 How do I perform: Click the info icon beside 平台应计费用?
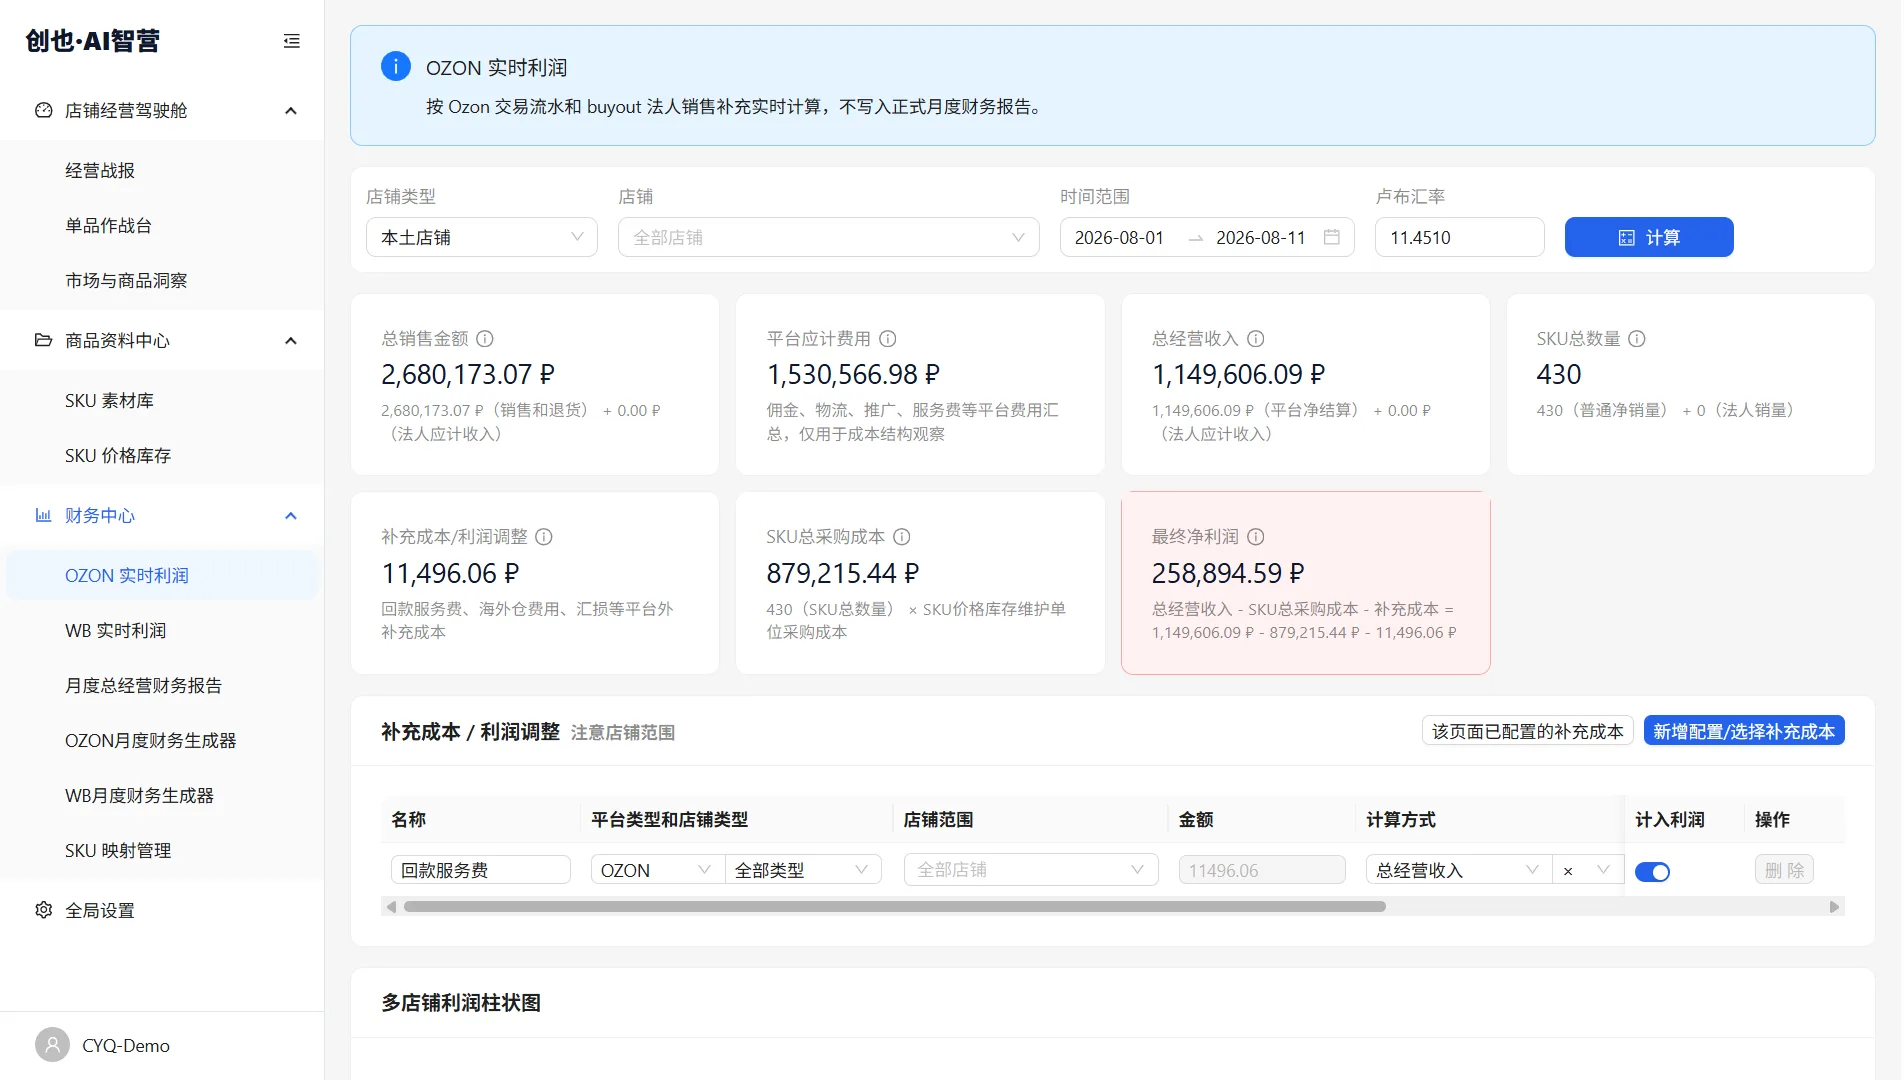(x=888, y=339)
